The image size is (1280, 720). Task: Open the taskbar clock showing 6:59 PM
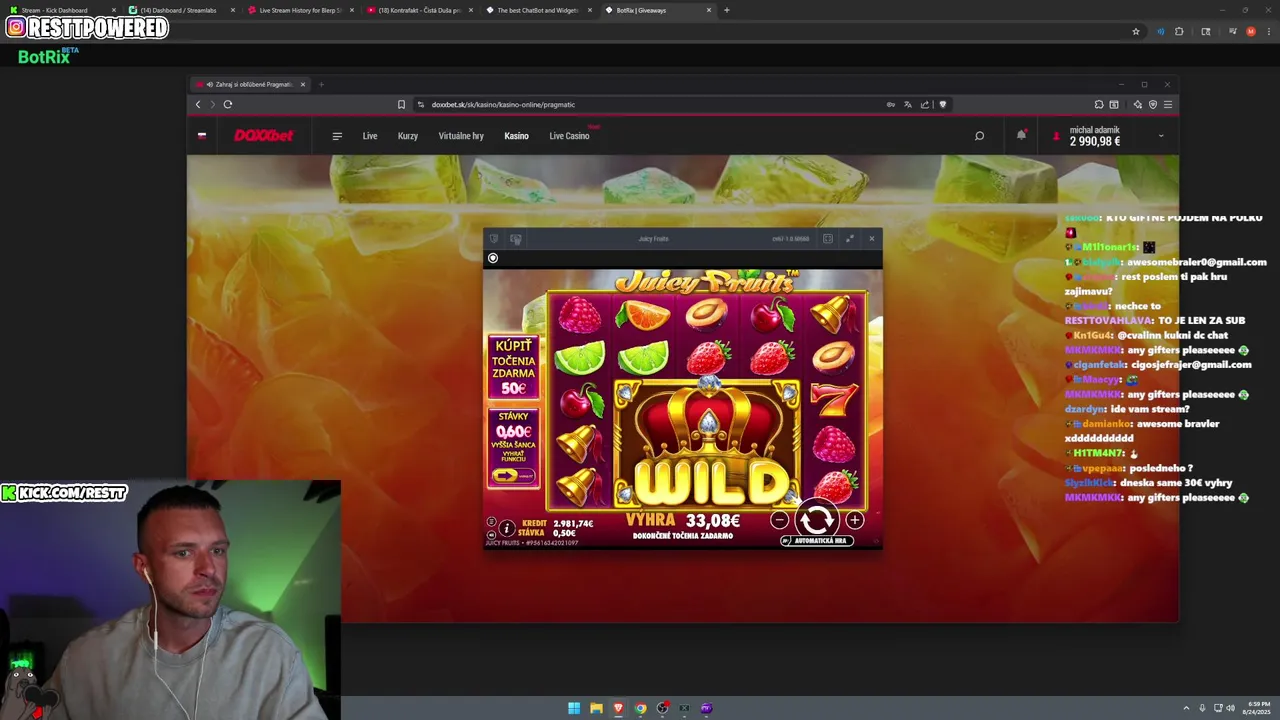(1258, 708)
